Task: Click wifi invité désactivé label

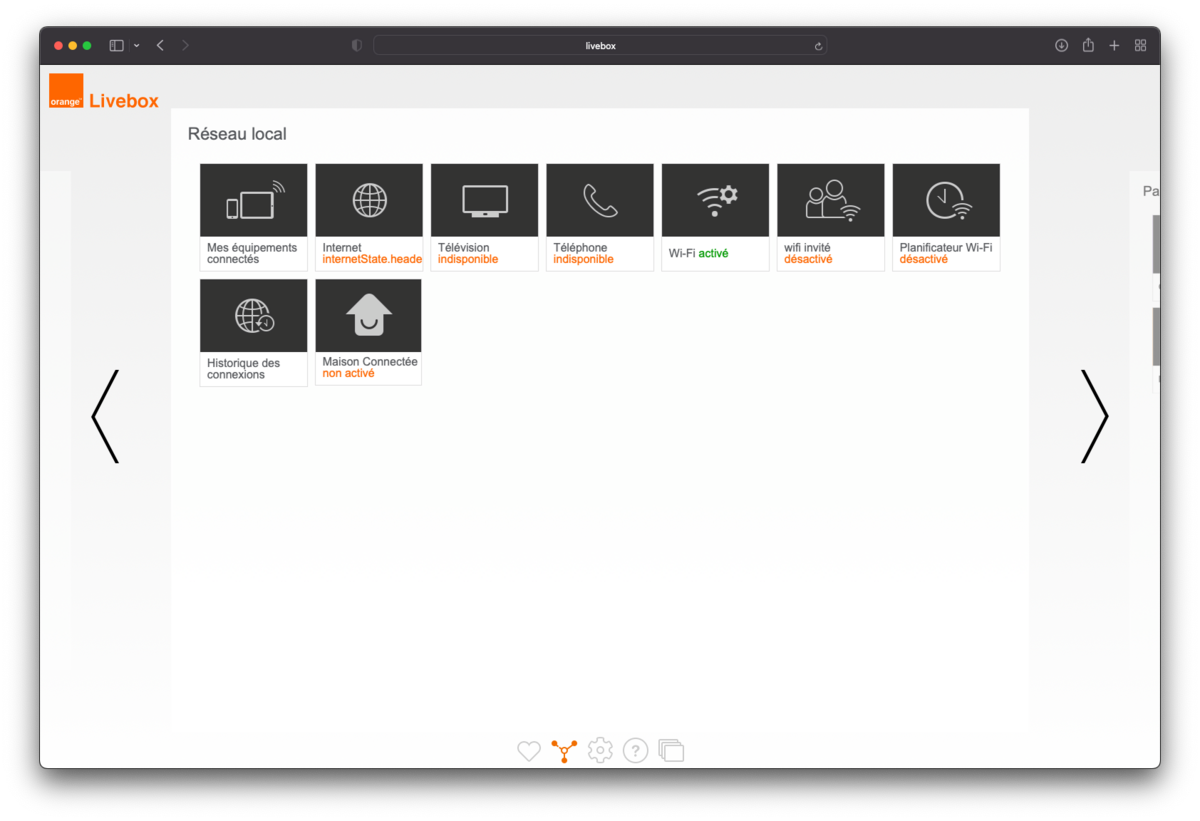Action: coord(809,254)
